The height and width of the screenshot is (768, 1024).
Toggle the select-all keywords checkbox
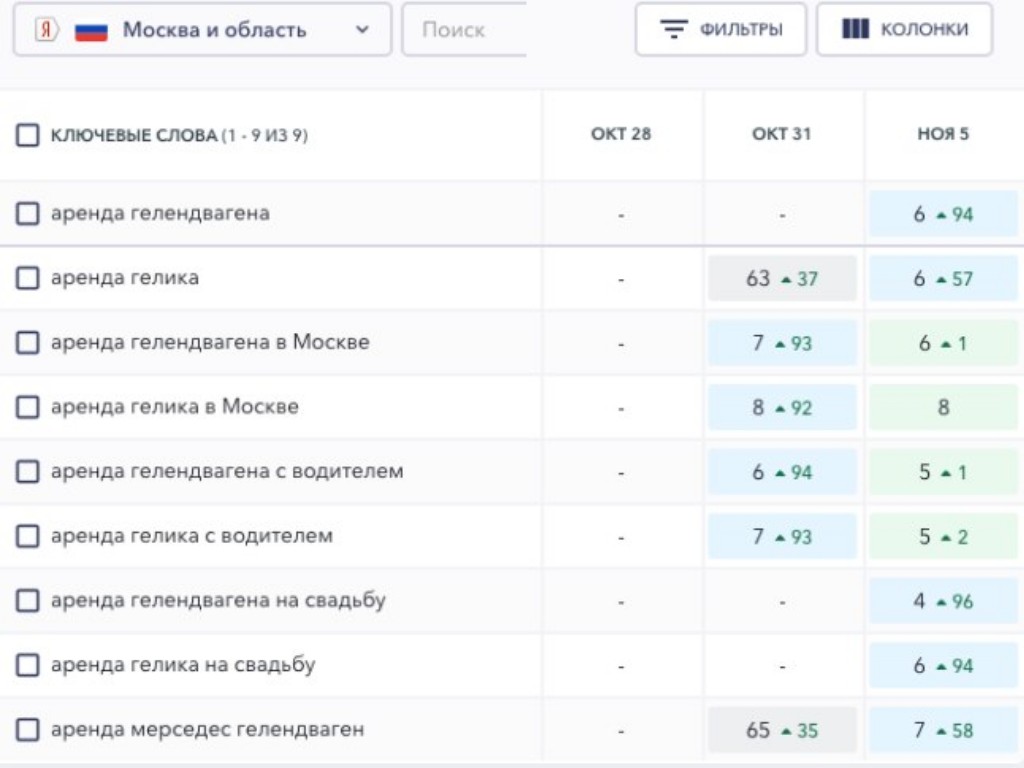point(28,136)
